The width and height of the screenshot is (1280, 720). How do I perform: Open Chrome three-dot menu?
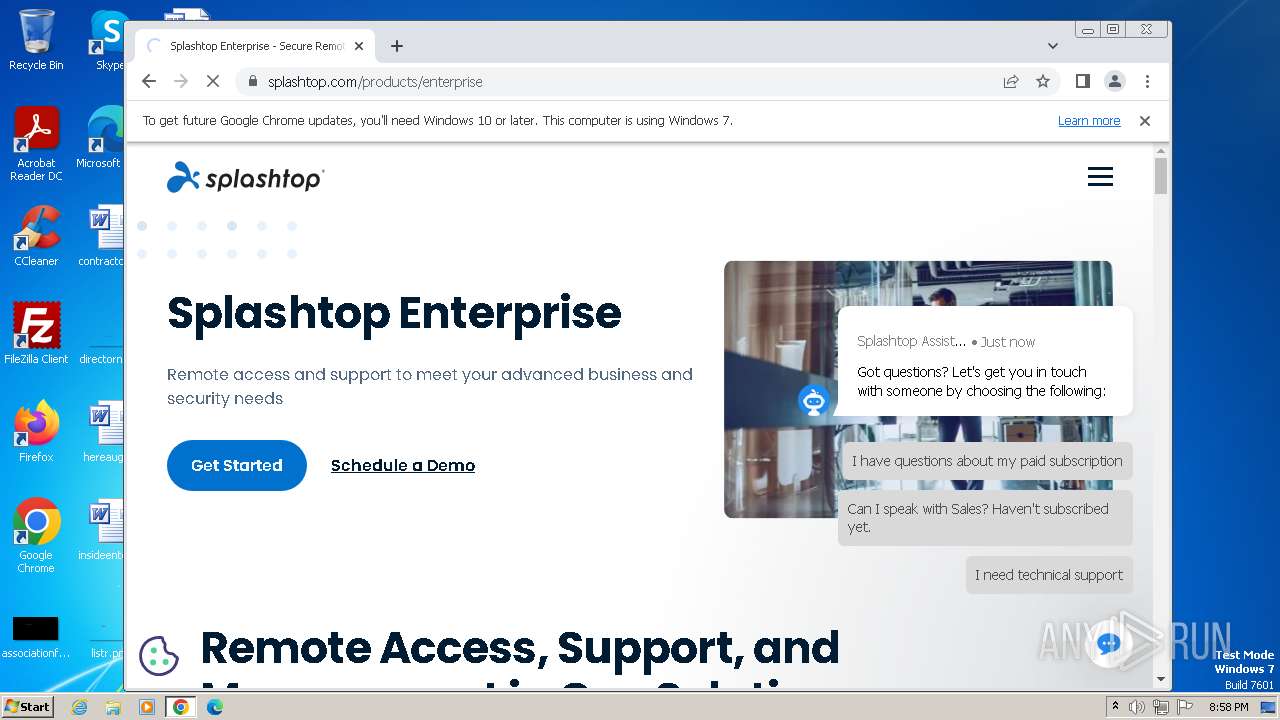pos(1147,81)
